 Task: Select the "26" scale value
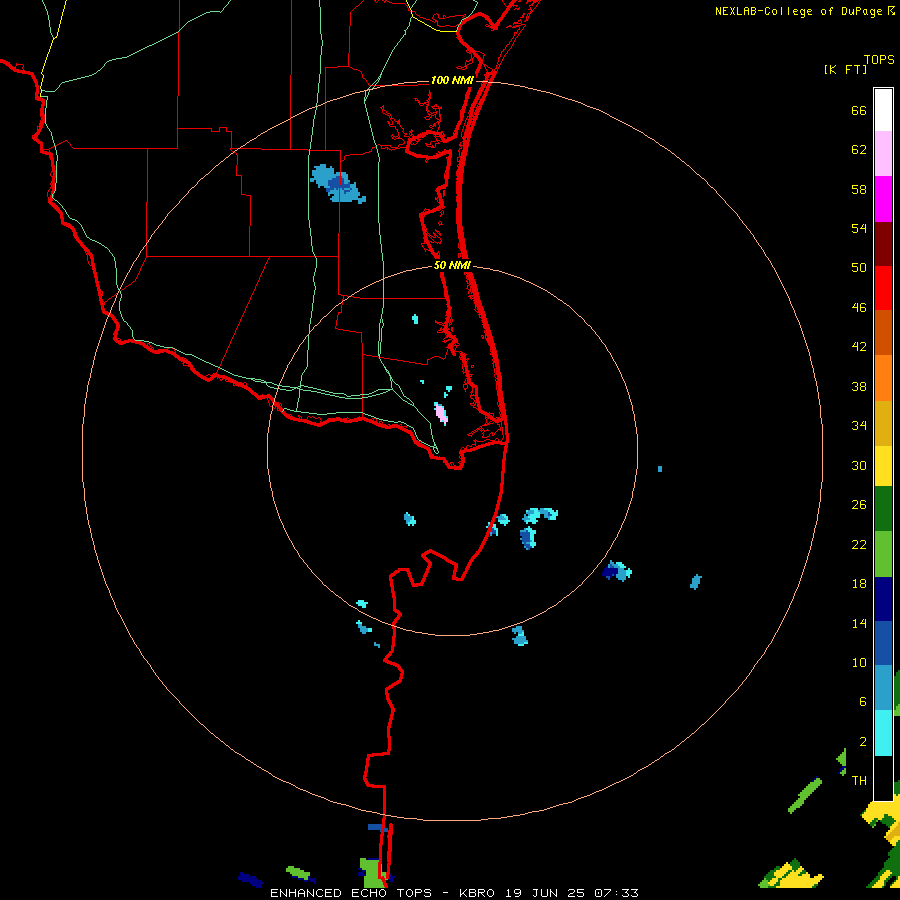coord(859,505)
